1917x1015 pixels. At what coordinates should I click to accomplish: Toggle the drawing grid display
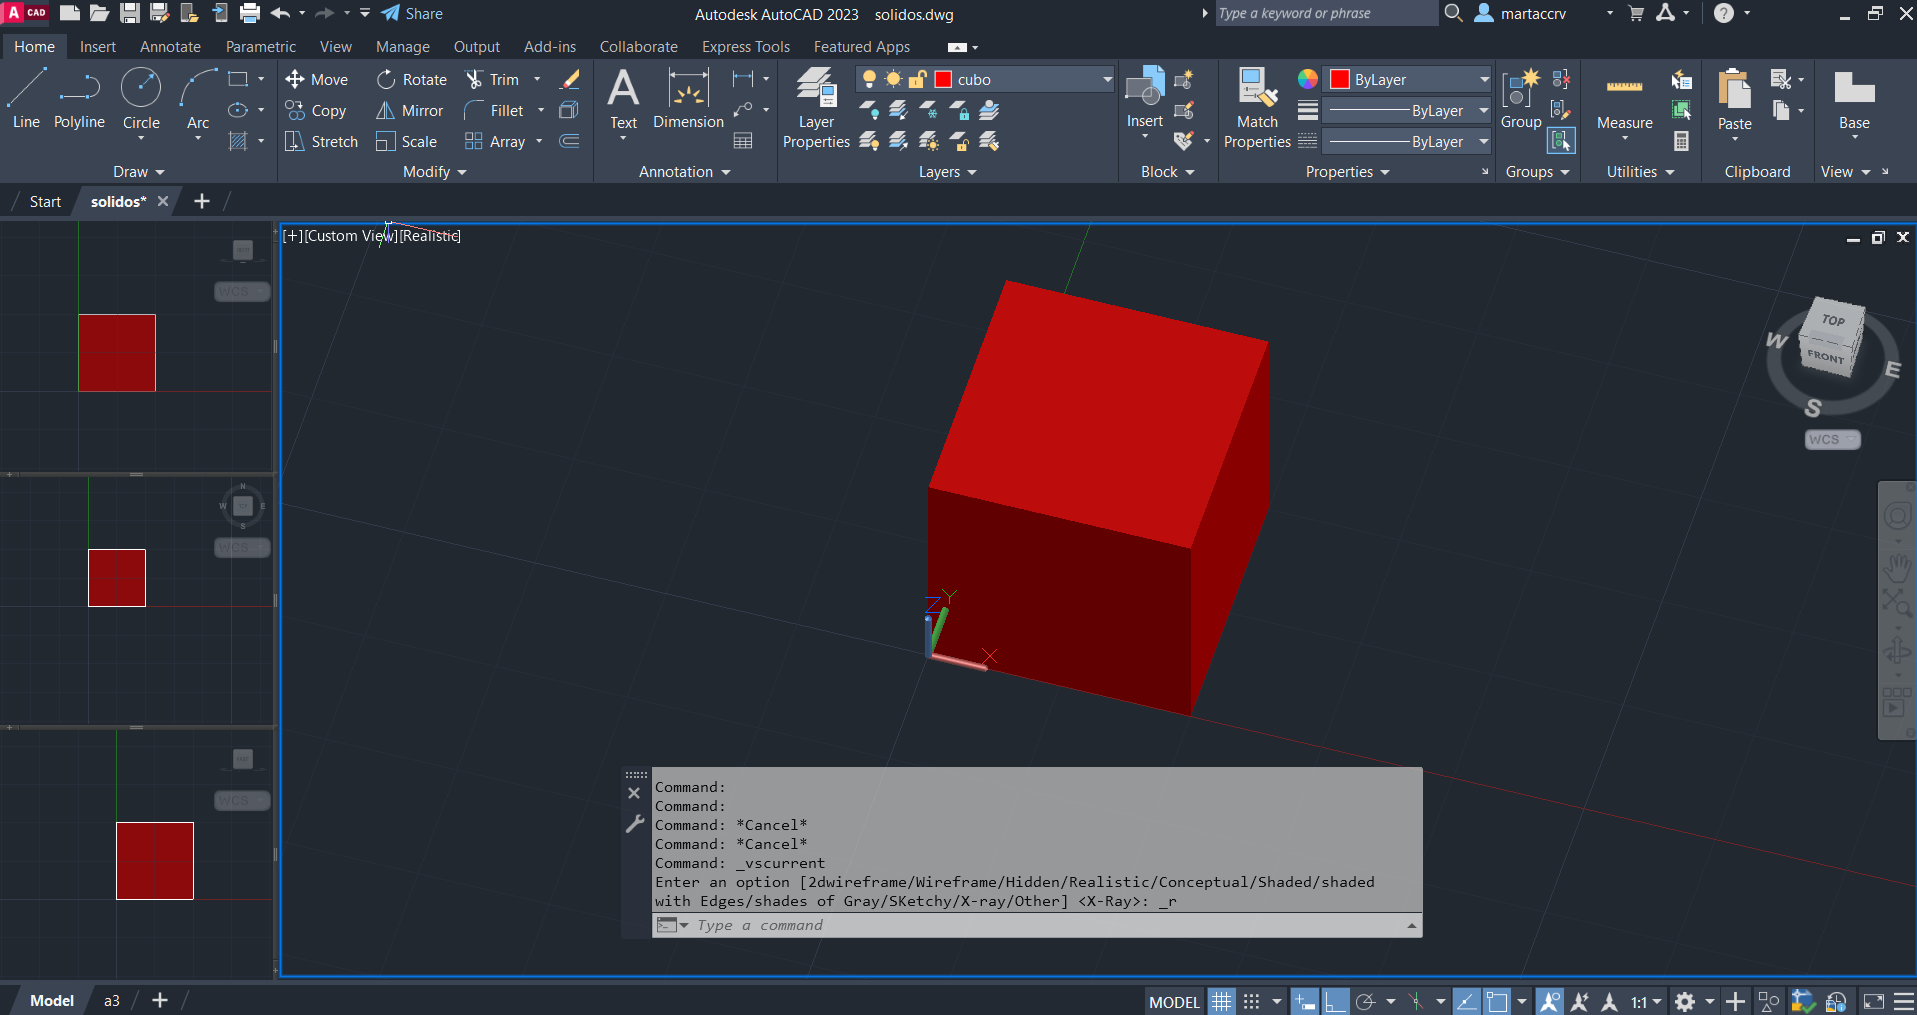[1221, 1001]
